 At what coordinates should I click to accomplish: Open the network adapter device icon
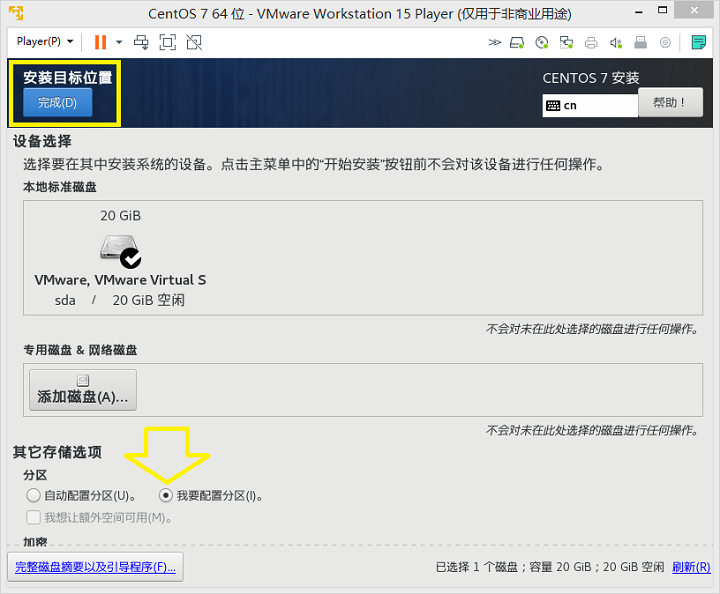coord(566,43)
